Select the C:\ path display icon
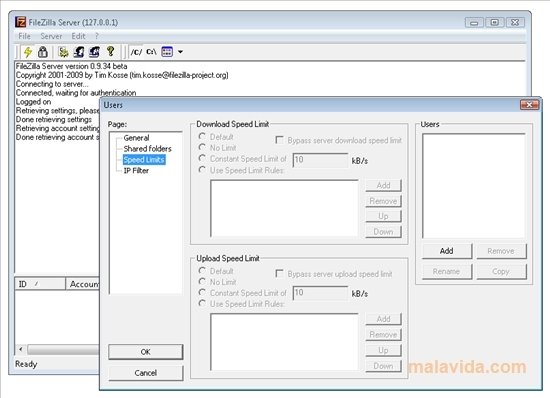The height and width of the screenshot is (398, 550). pyautogui.click(x=151, y=52)
